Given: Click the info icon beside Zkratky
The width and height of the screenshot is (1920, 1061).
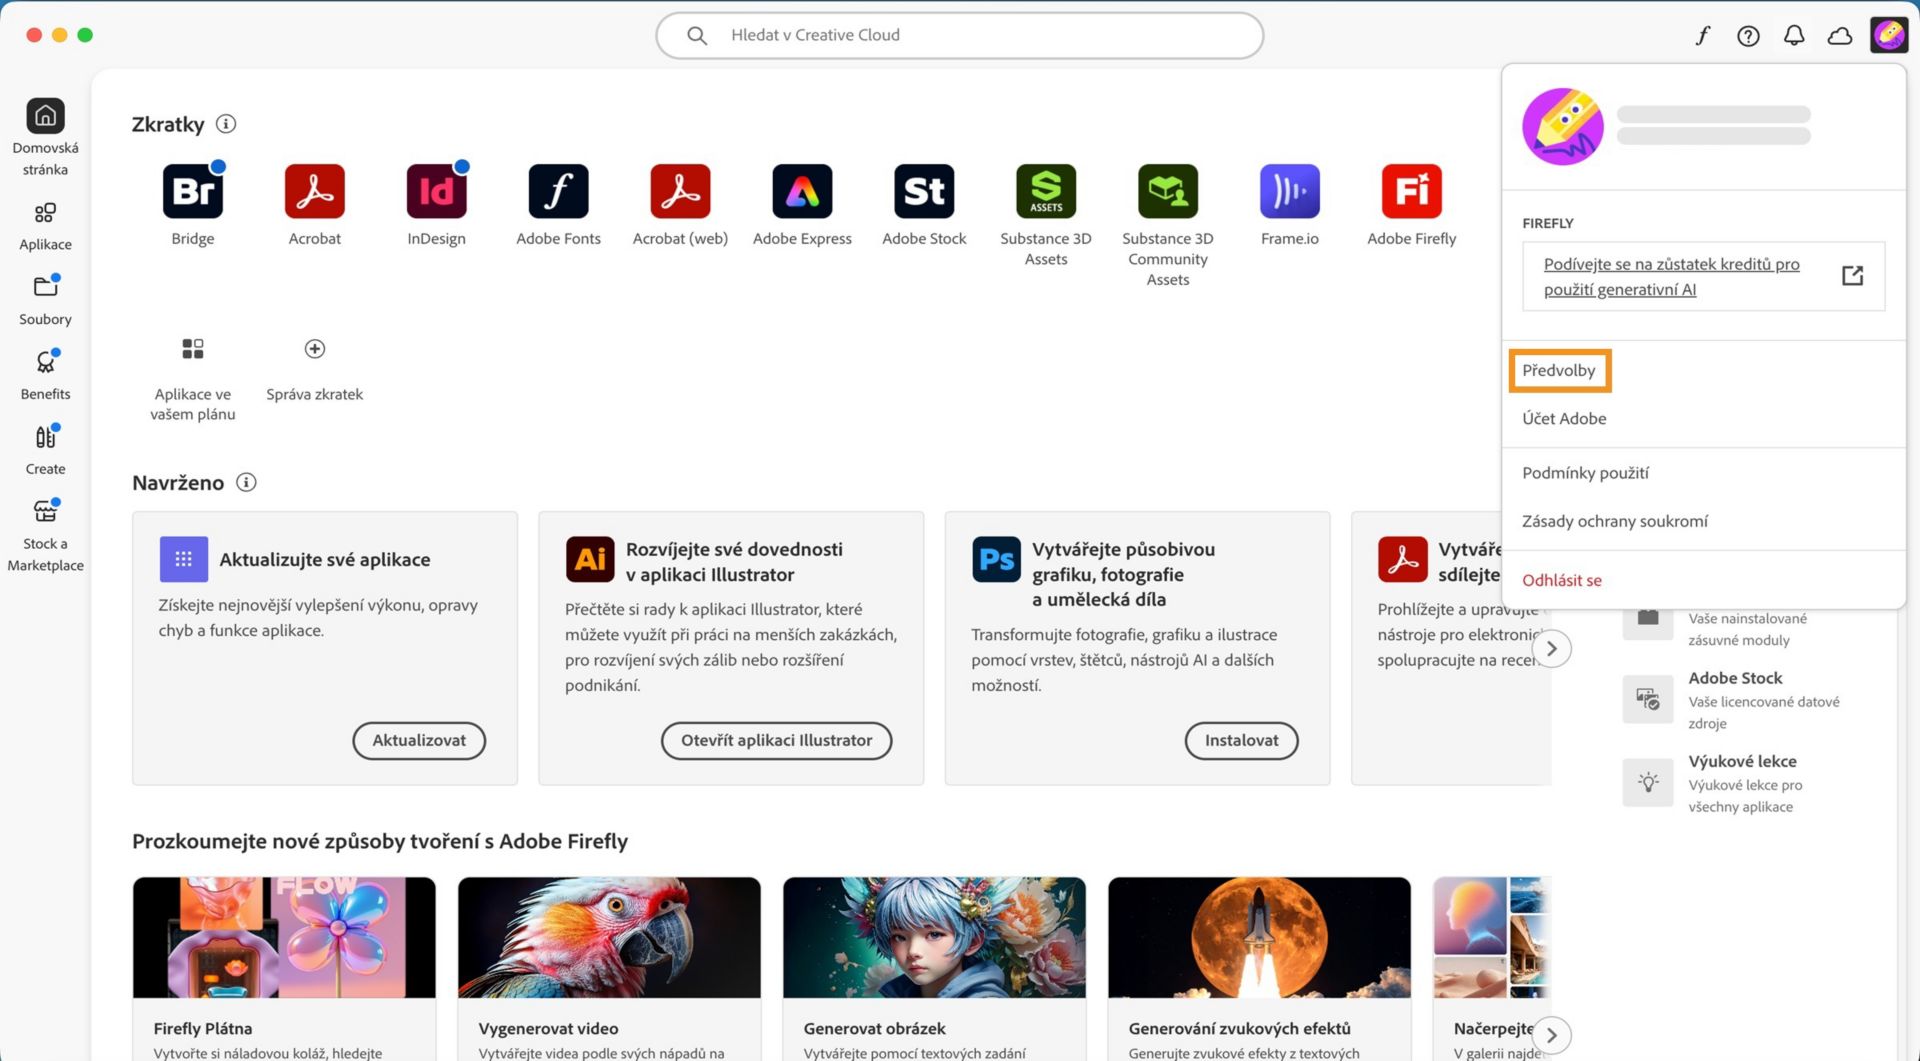Looking at the screenshot, I should (x=226, y=124).
